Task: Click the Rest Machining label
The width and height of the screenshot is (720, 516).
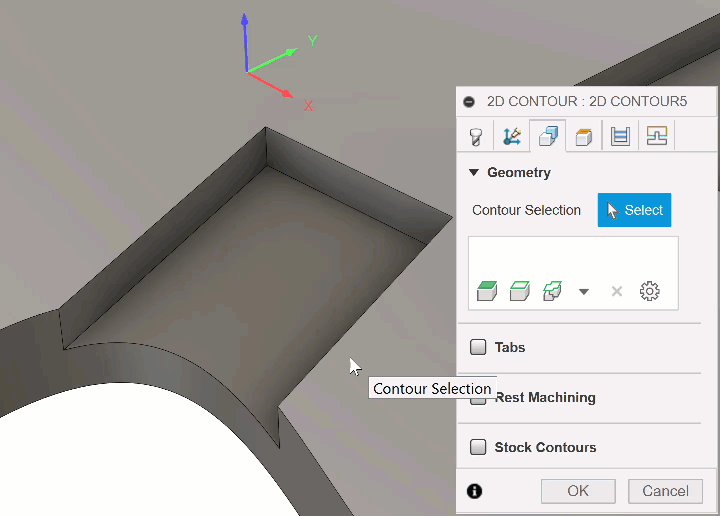Action: point(546,397)
